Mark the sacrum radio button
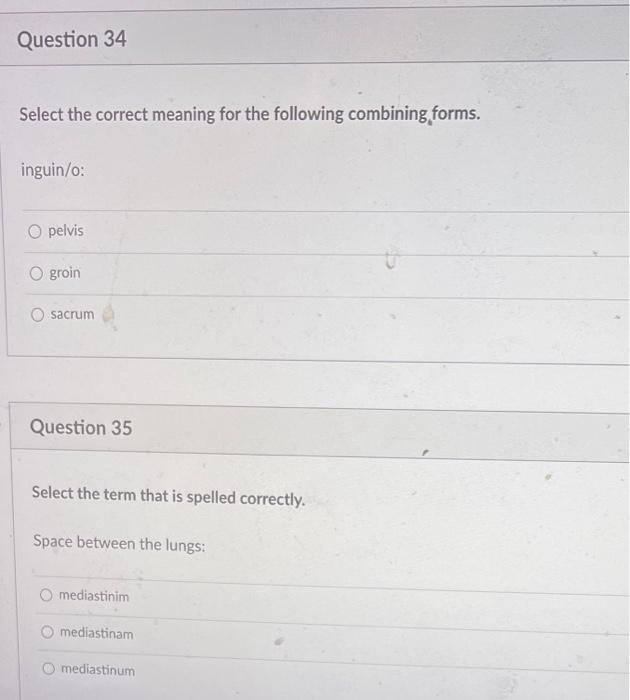This screenshot has width=630, height=700. (x=38, y=315)
